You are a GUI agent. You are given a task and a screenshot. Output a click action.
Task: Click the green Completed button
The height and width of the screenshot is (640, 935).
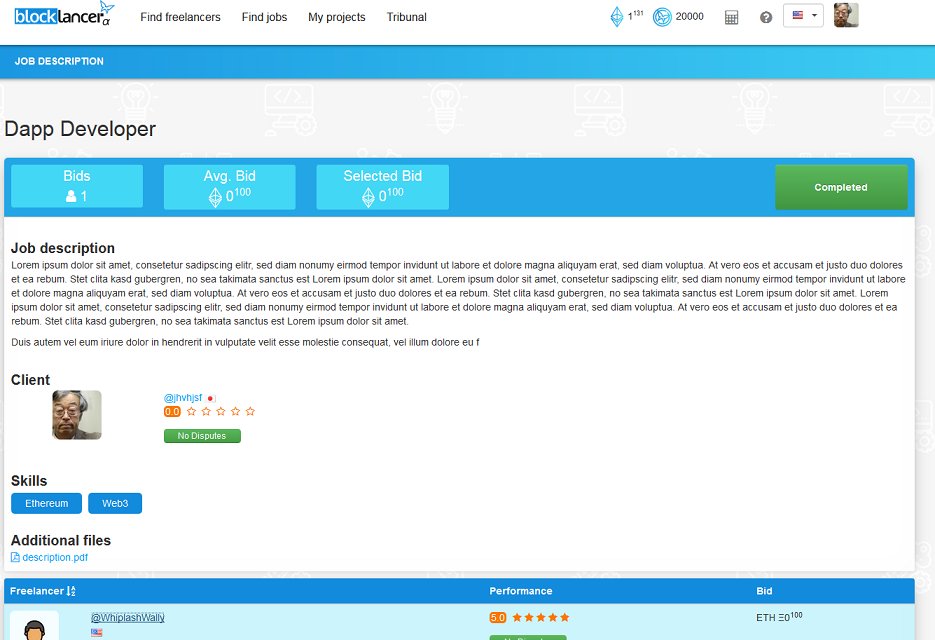841,187
